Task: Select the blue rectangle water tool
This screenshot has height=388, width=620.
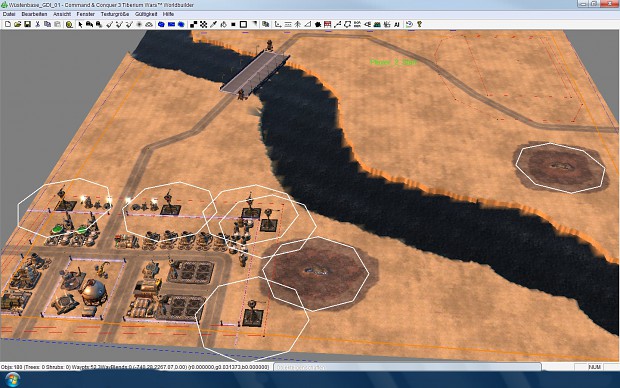Action: (171, 25)
